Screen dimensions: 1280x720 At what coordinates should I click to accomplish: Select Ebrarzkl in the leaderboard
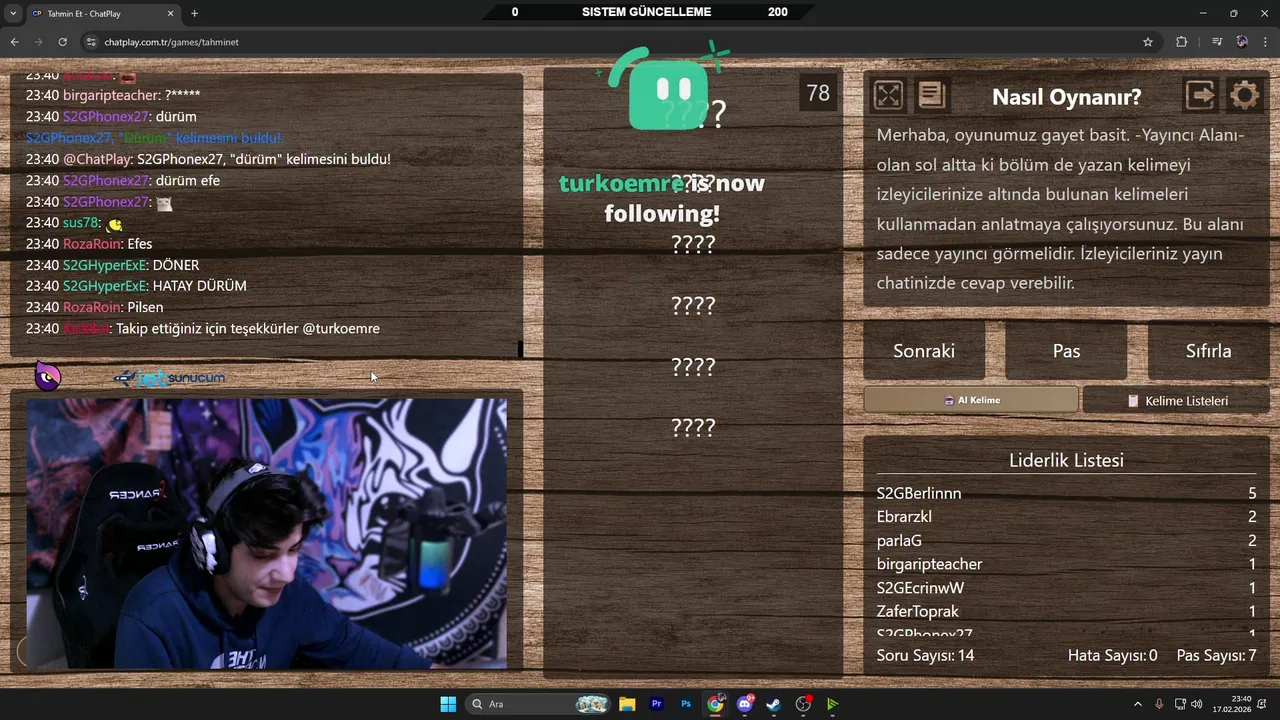pyautogui.click(x=1066, y=517)
